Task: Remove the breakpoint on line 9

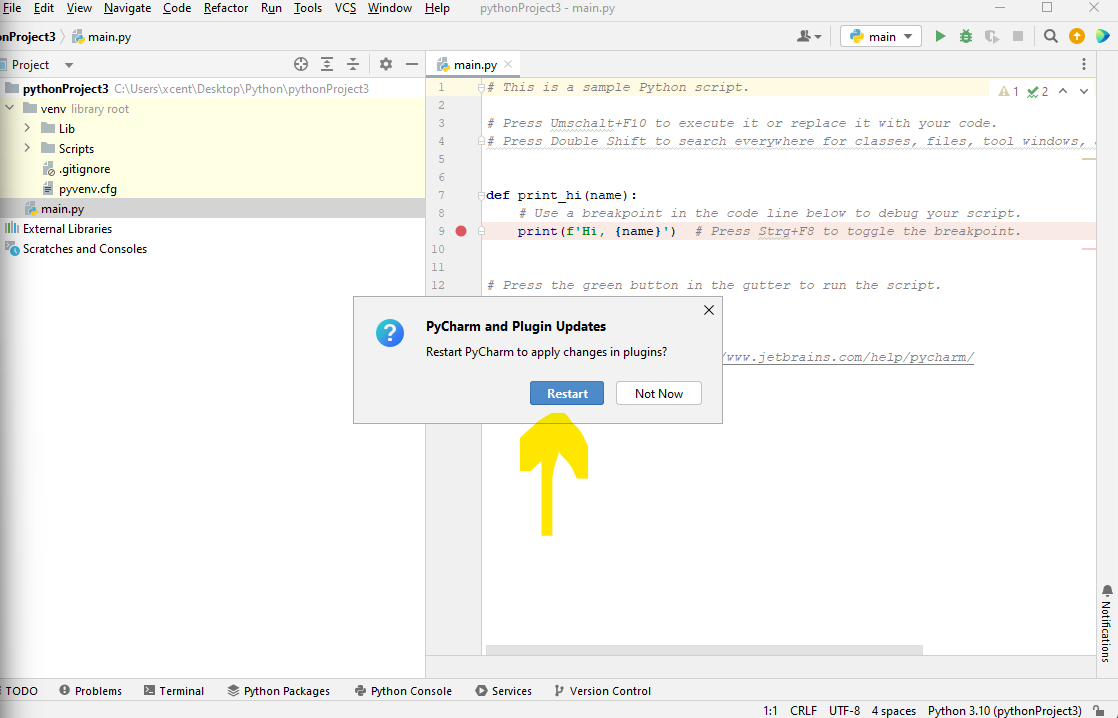Action: [460, 230]
